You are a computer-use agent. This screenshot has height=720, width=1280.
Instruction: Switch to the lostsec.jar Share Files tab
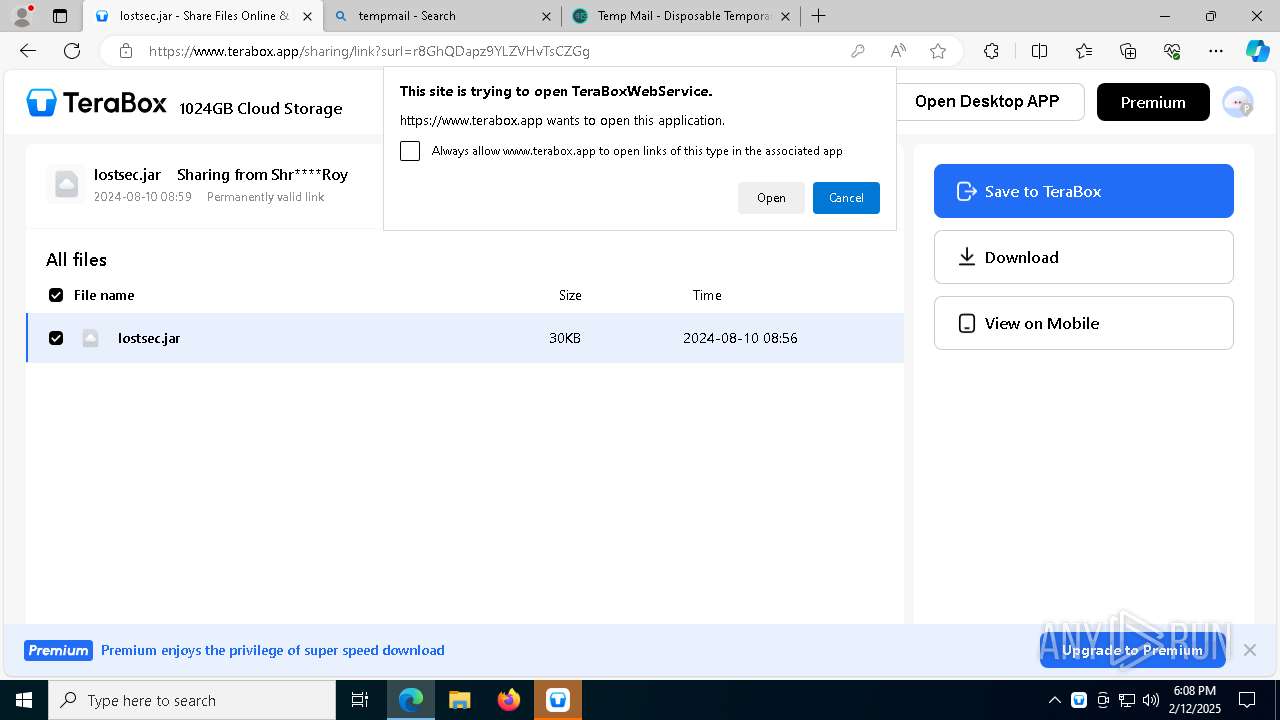tap(203, 16)
